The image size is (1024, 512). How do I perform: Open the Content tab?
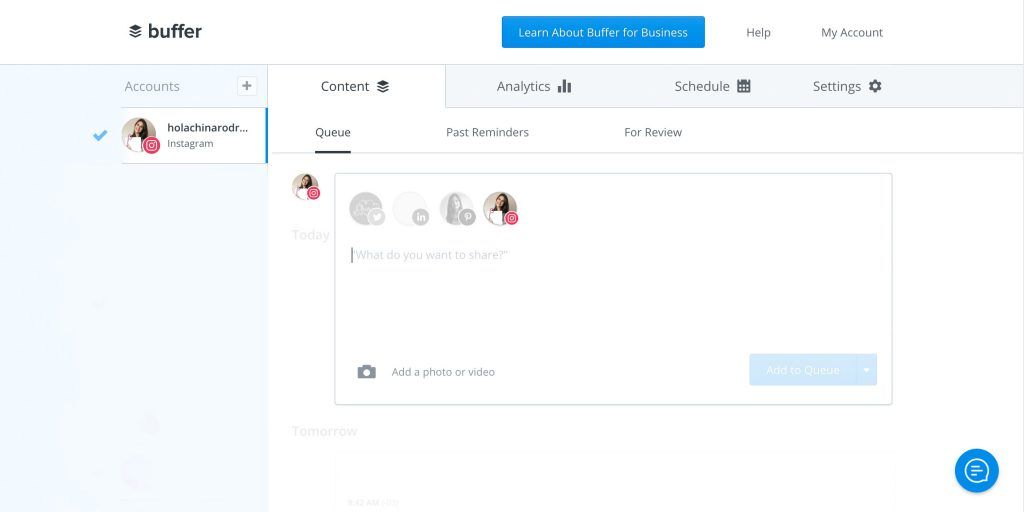click(x=356, y=86)
